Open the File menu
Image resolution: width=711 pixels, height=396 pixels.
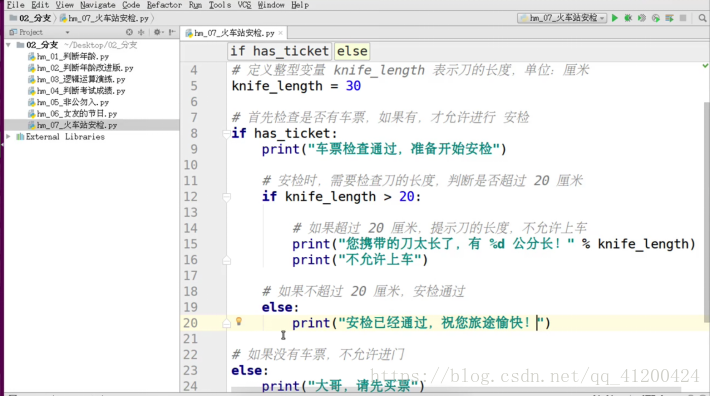(15, 5)
